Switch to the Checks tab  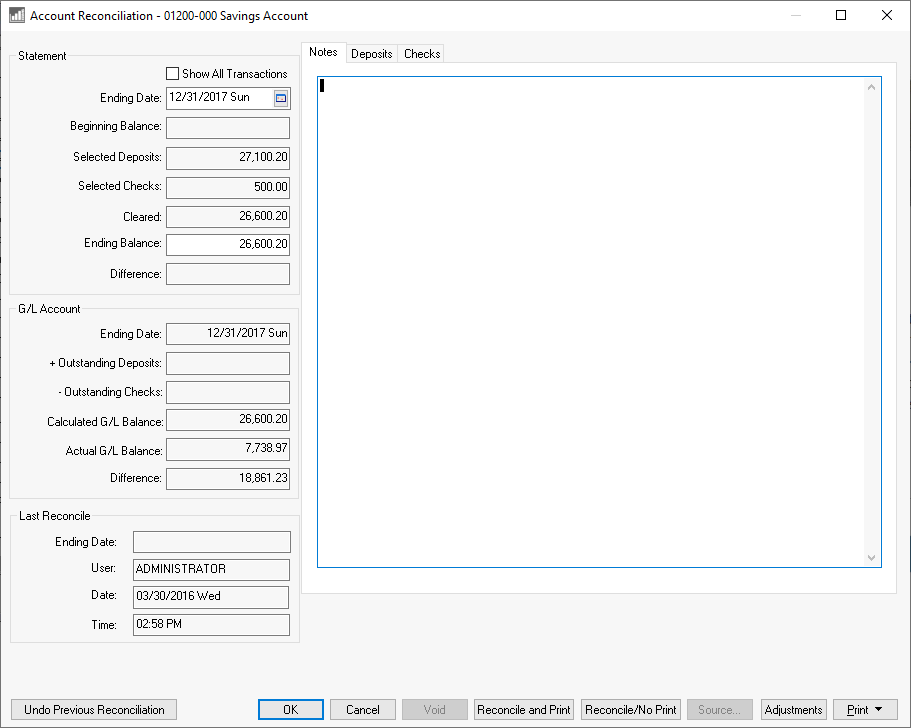(422, 53)
